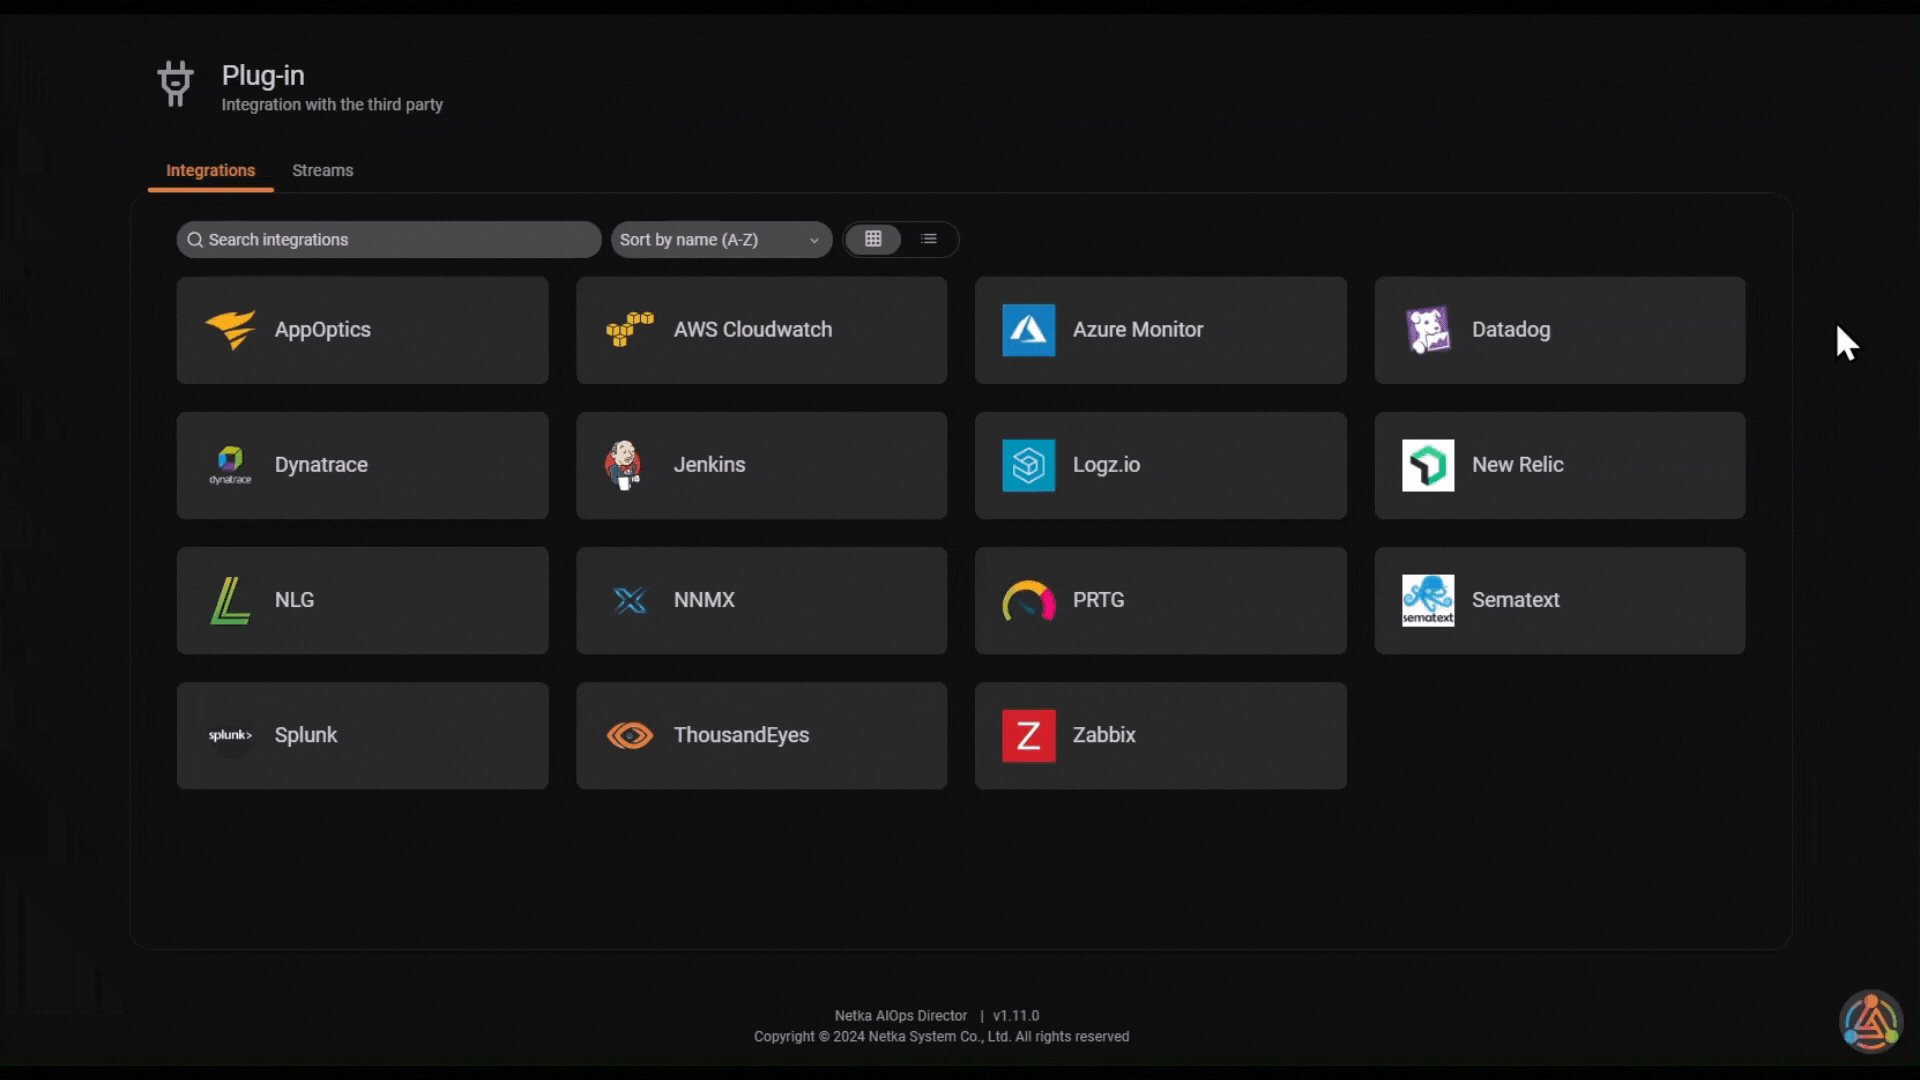Image resolution: width=1920 pixels, height=1080 pixels.
Task: Open the Sort by name (A-Z) dropdown
Action: (721, 240)
